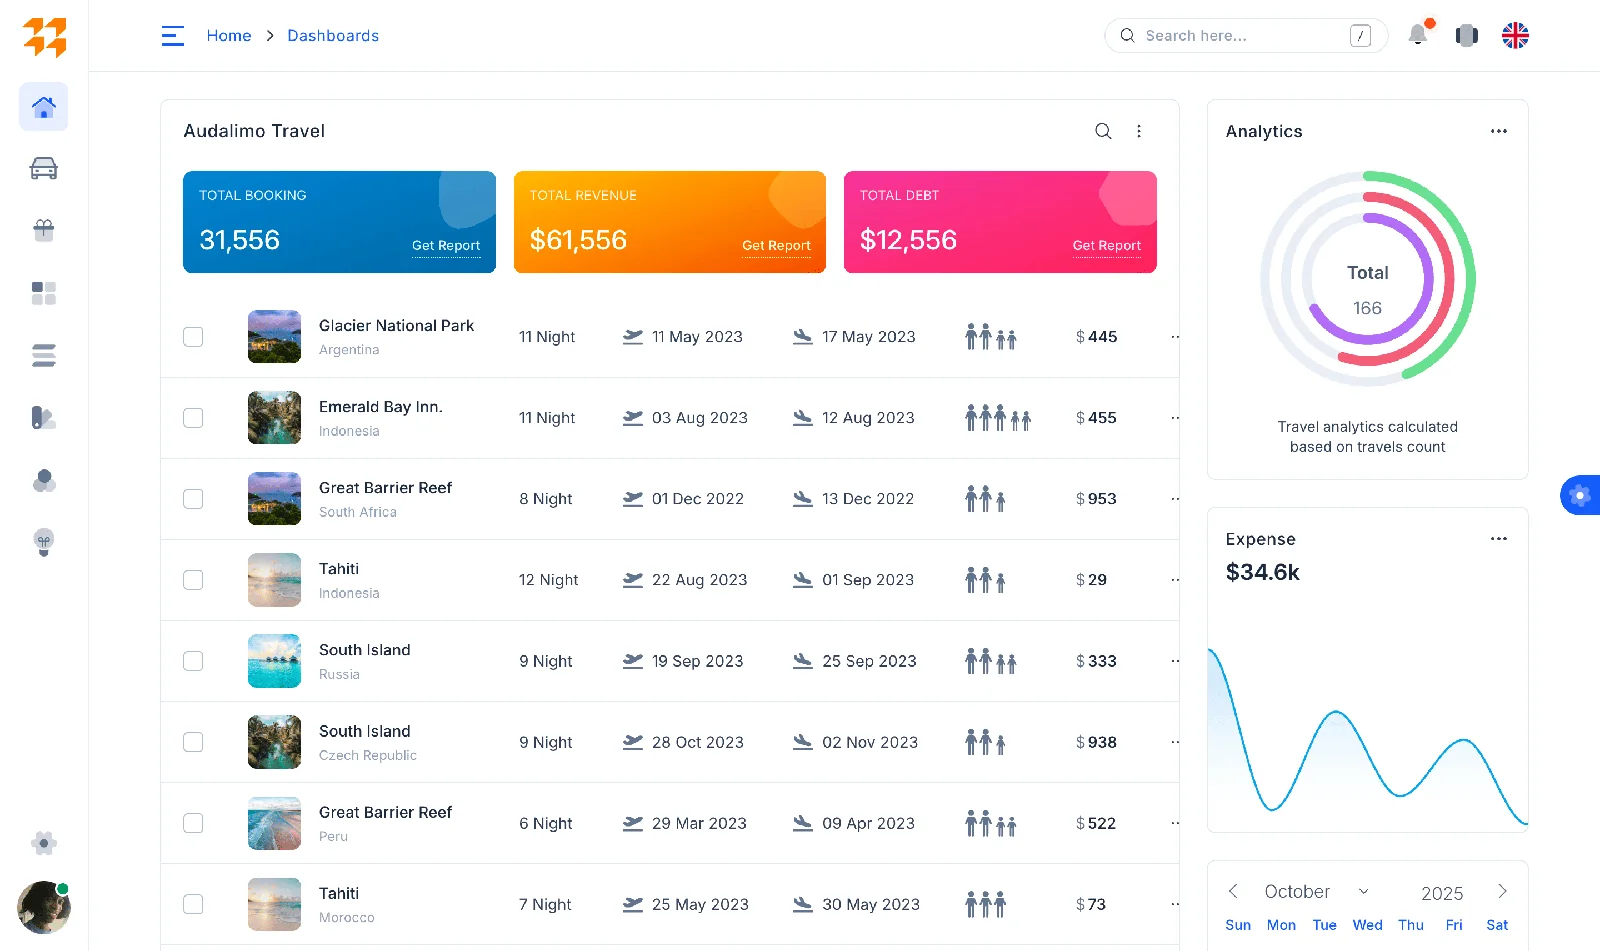The image size is (1600, 951).
Task: Open the stacked layers sidebar icon
Action: click(x=44, y=355)
